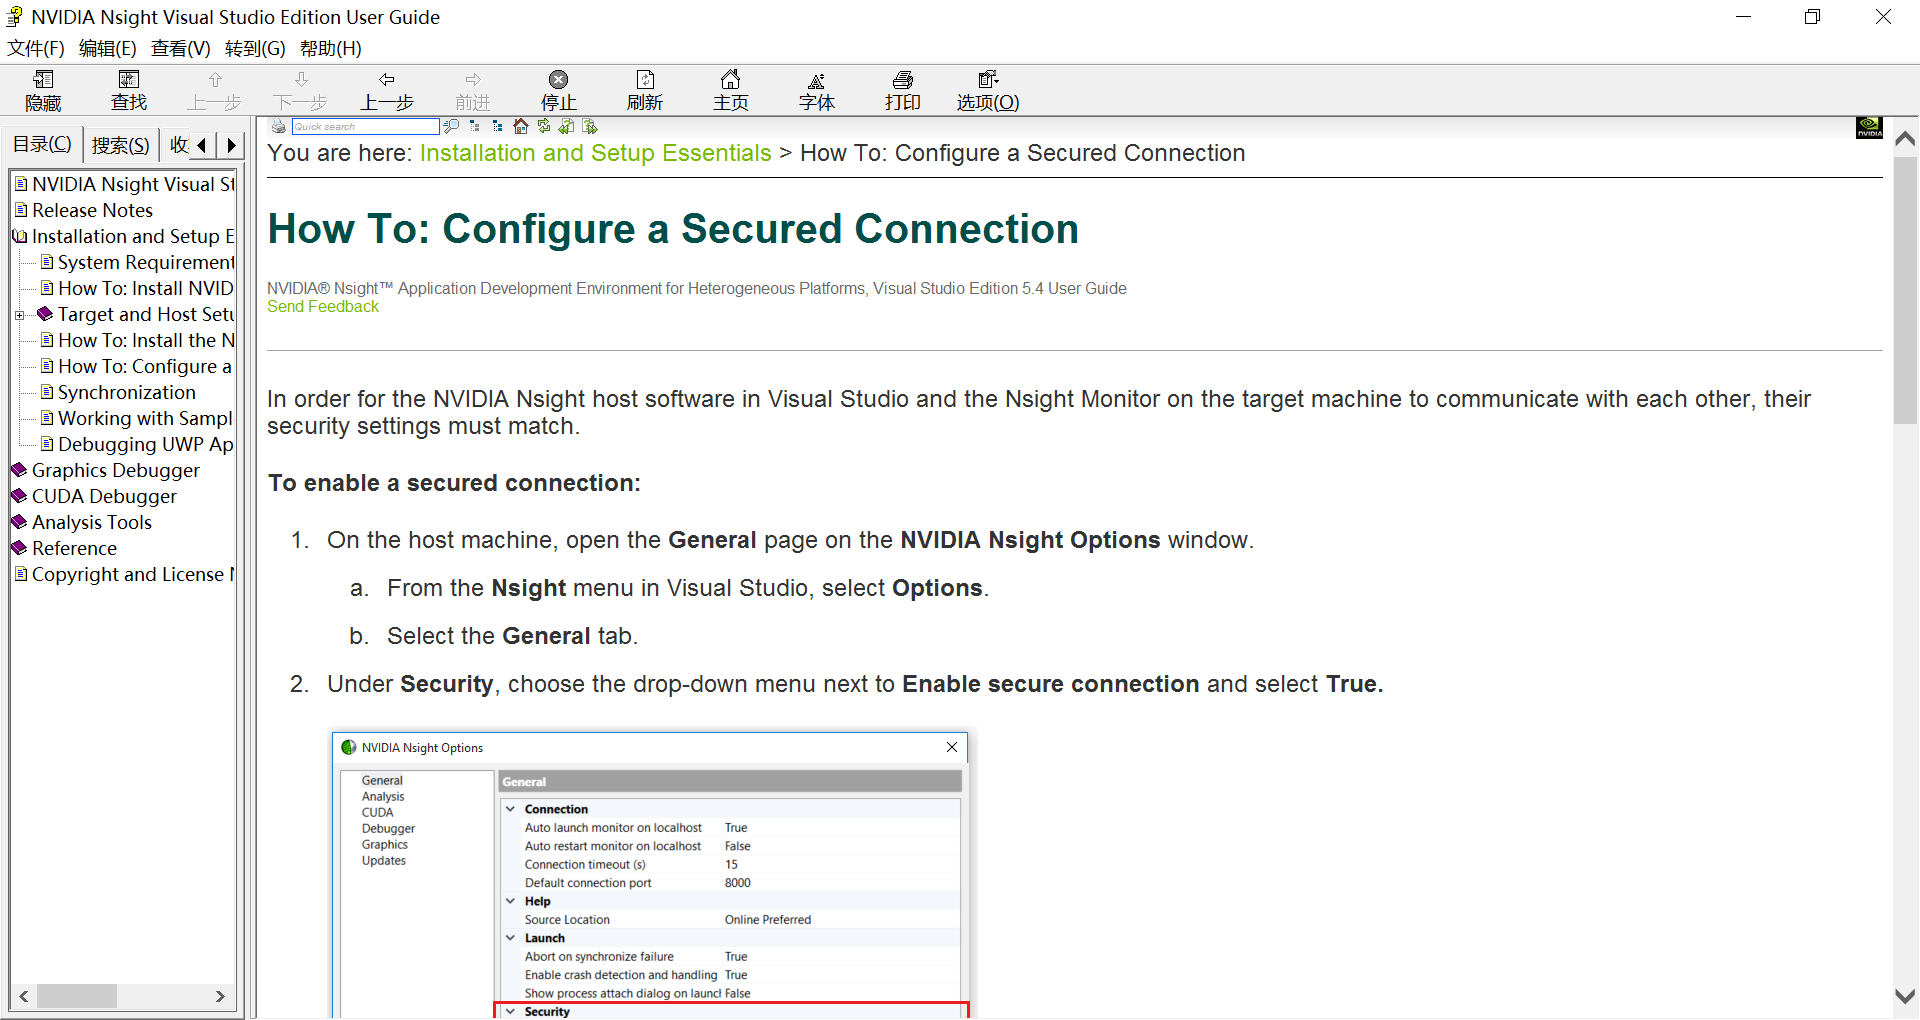
Task: Click the collapse-all tree icon in page toolbar
Action: coord(474,126)
